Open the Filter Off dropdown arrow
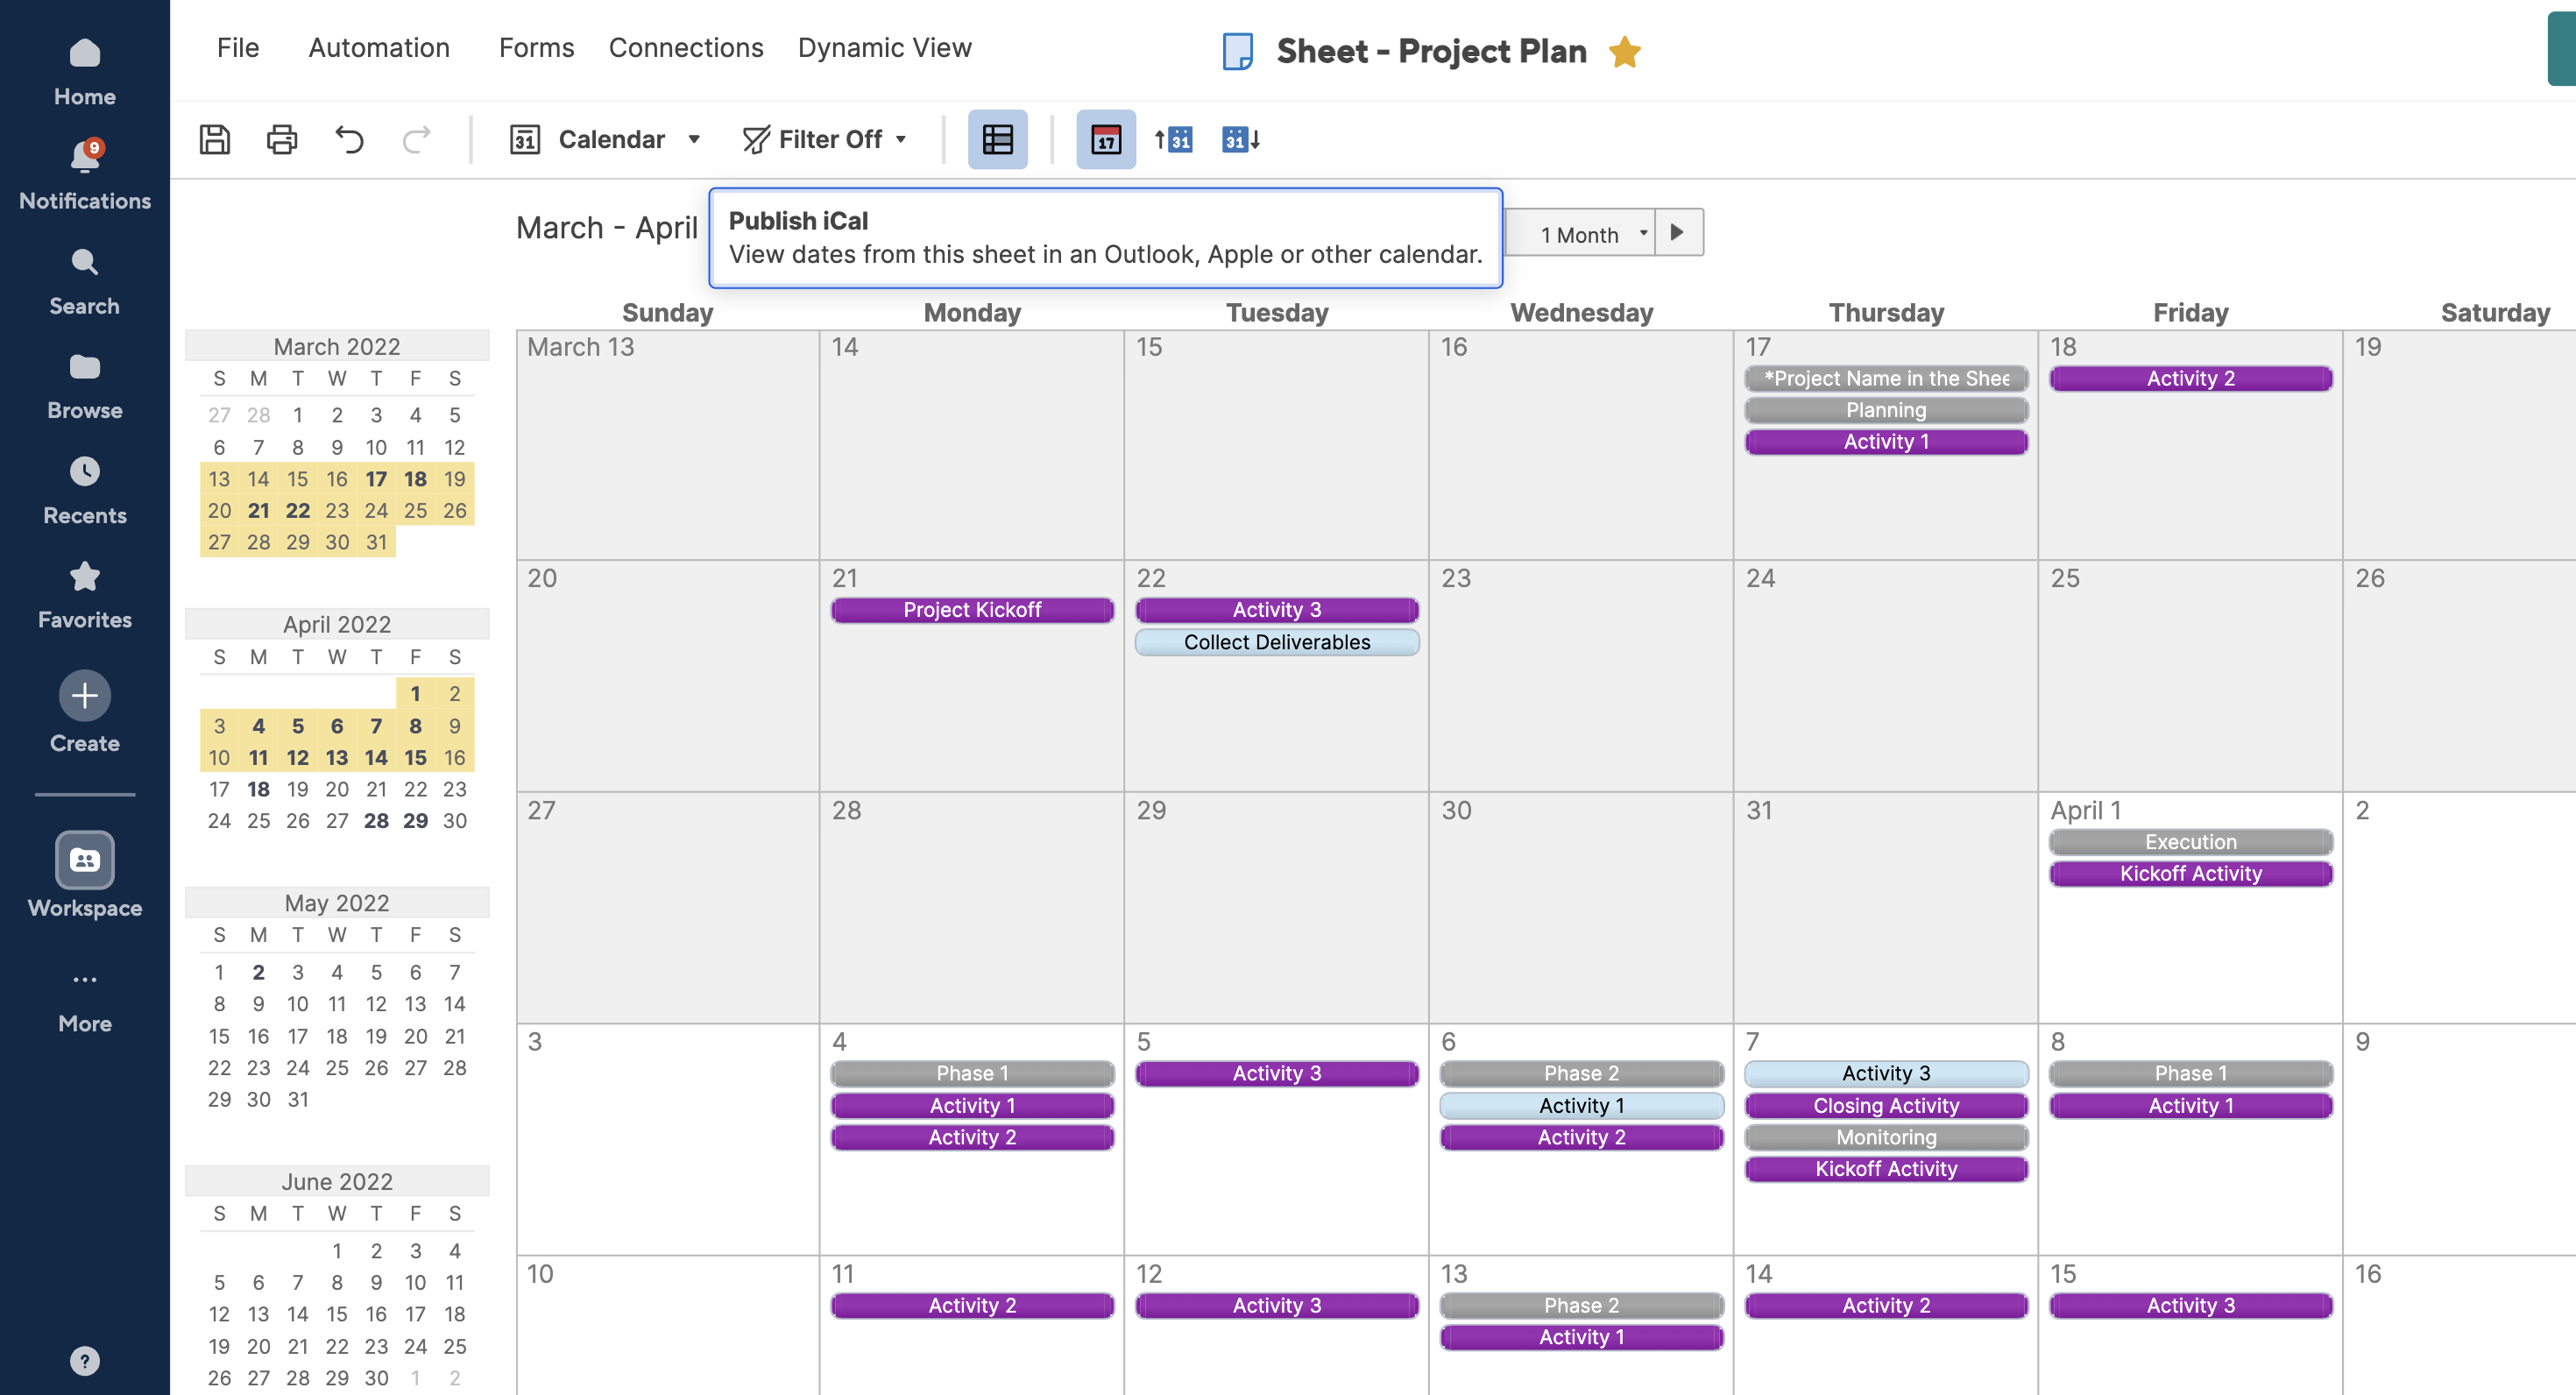Viewport: 2576px width, 1395px height. (901, 139)
